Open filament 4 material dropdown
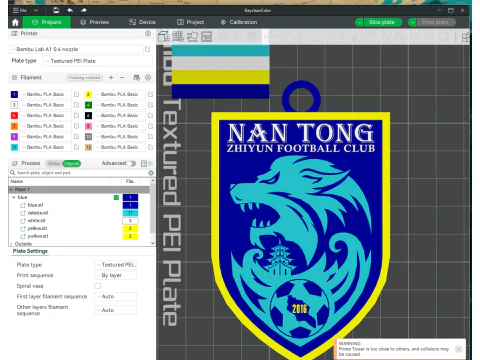 (119, 105)
